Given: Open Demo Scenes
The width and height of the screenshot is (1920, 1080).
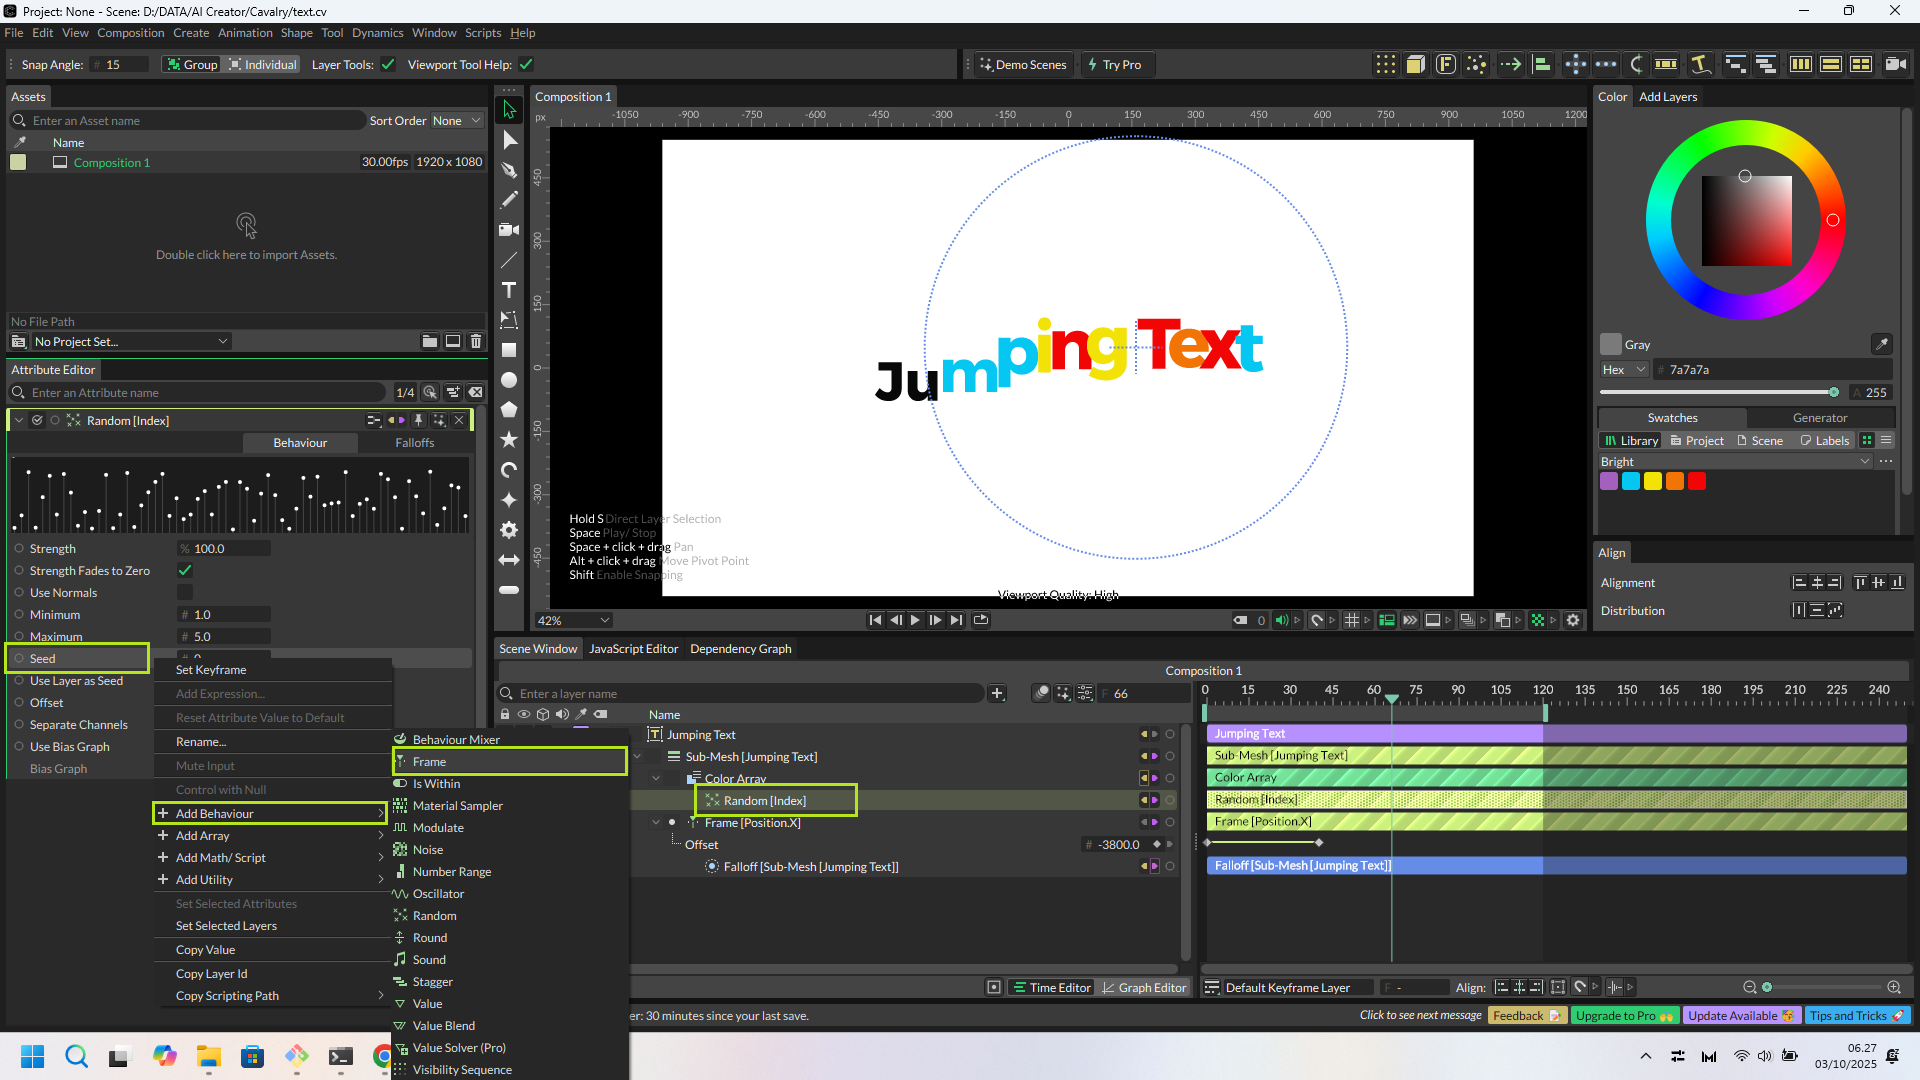Looking at the screenshot, I should (1022, 65).
